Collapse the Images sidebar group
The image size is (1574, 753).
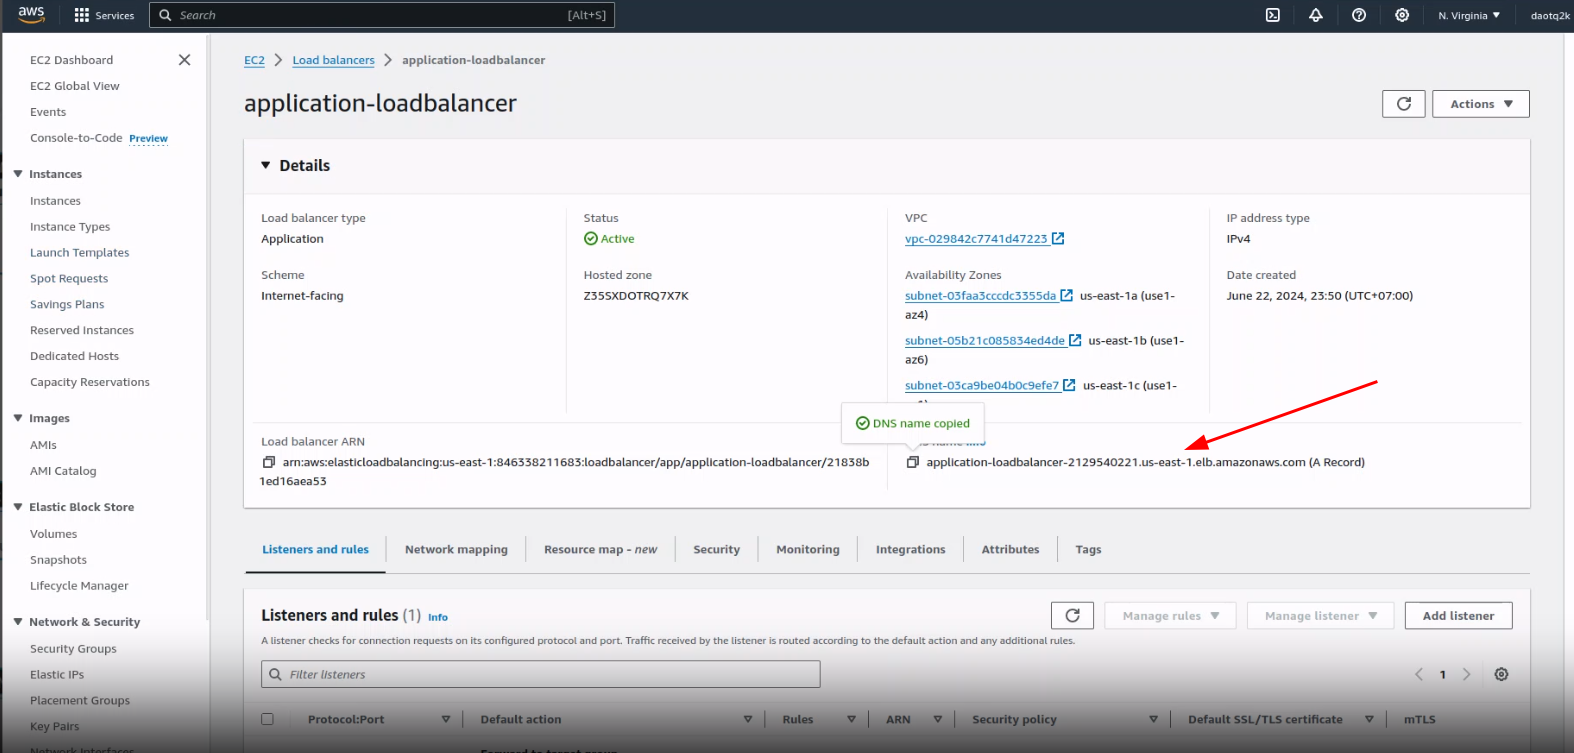(18, 418)
